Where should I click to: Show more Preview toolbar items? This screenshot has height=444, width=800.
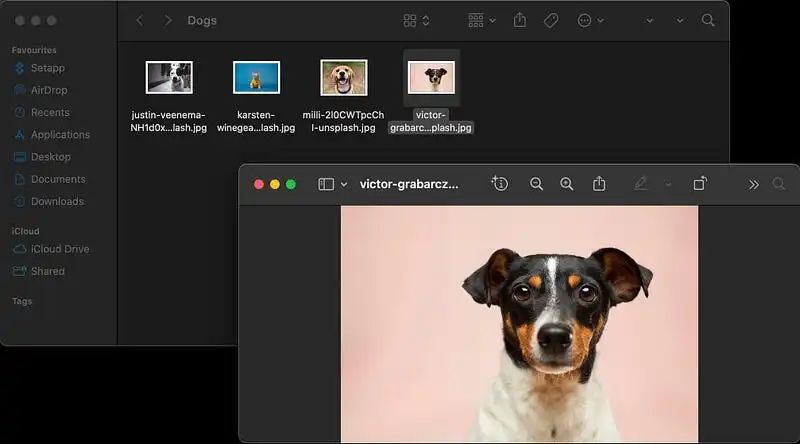click(754, 185)
